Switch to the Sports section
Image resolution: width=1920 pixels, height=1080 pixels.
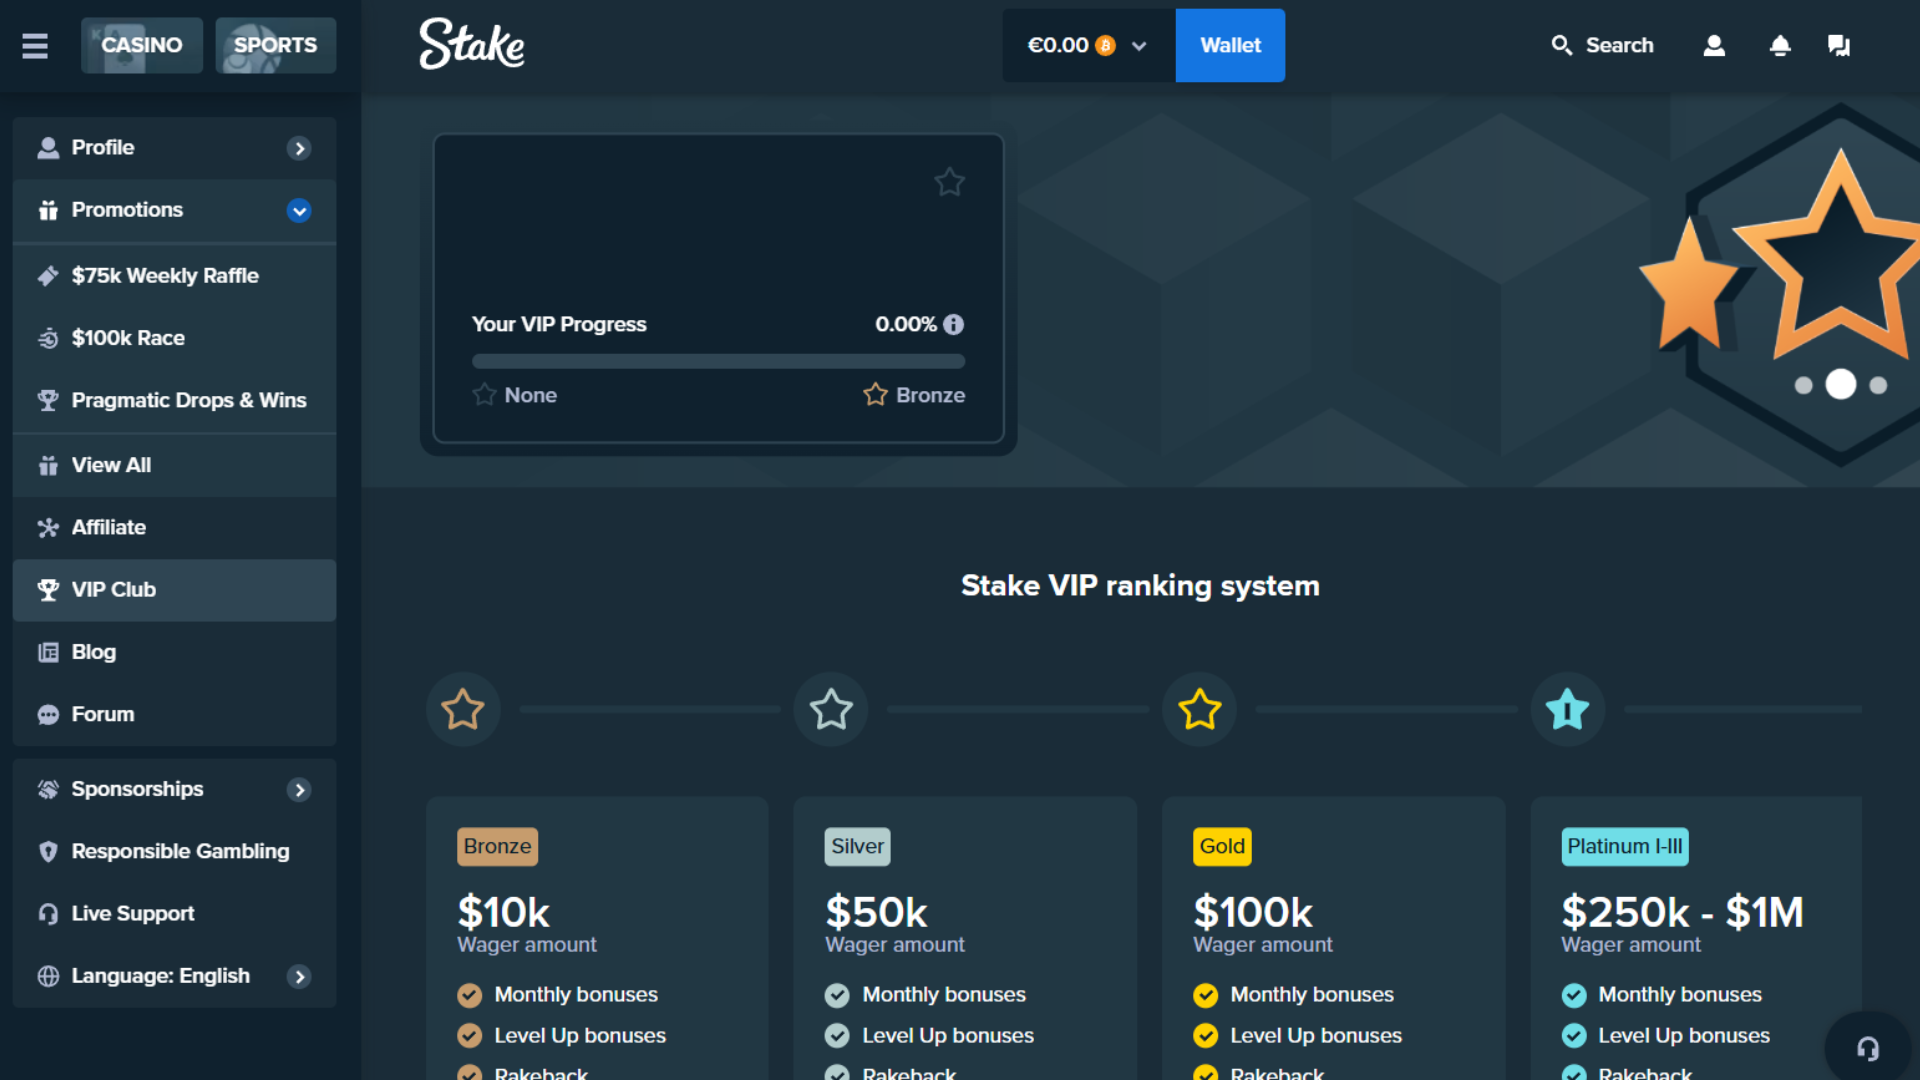click(275, 45)
